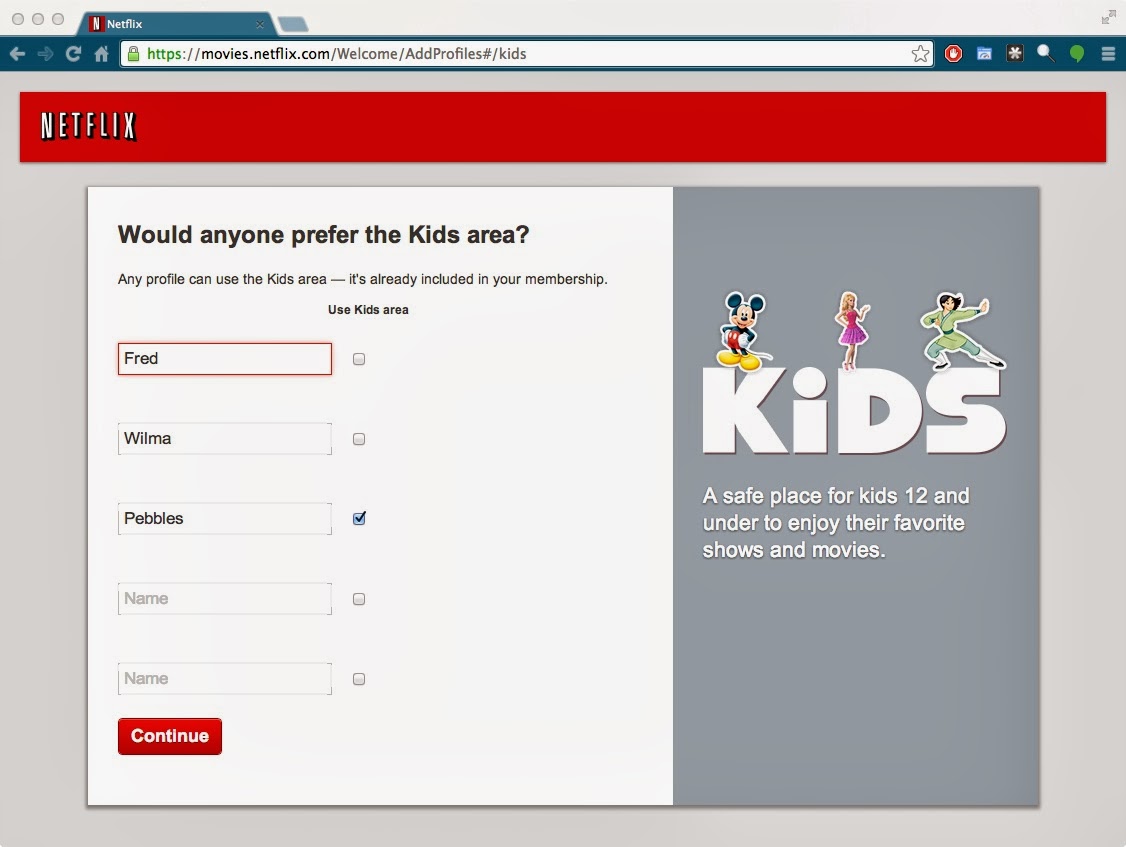
Task: Open the browser home page icon
Action: (101, 54)
